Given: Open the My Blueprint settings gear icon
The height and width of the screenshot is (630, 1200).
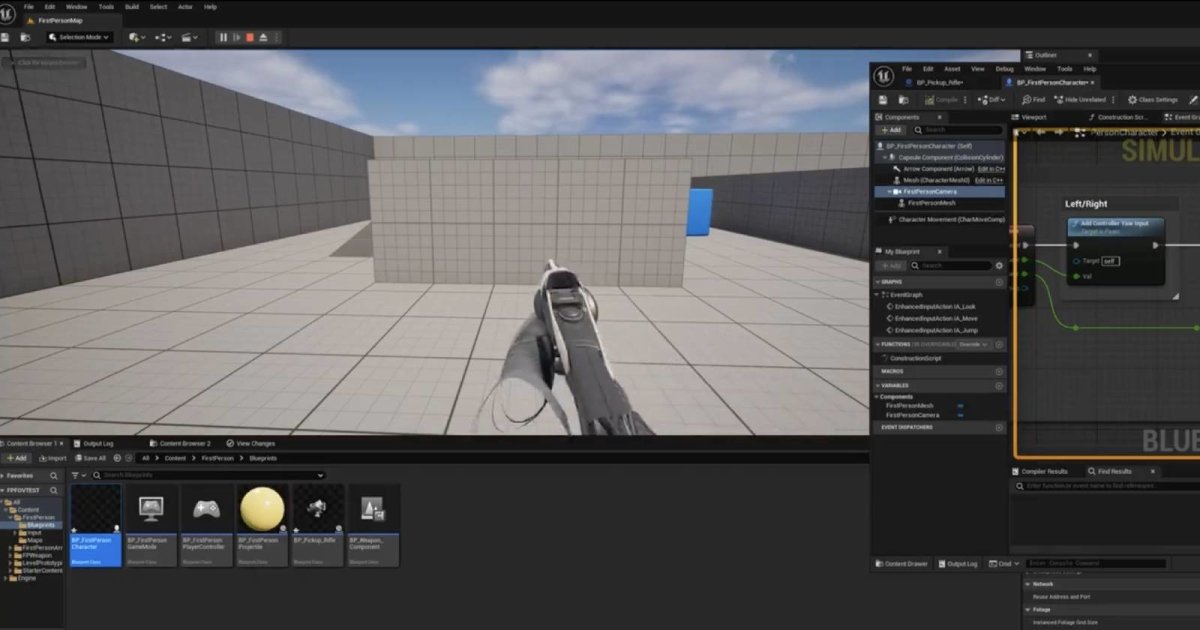Looking at the screenshot, I should click(x=999, y=266).
